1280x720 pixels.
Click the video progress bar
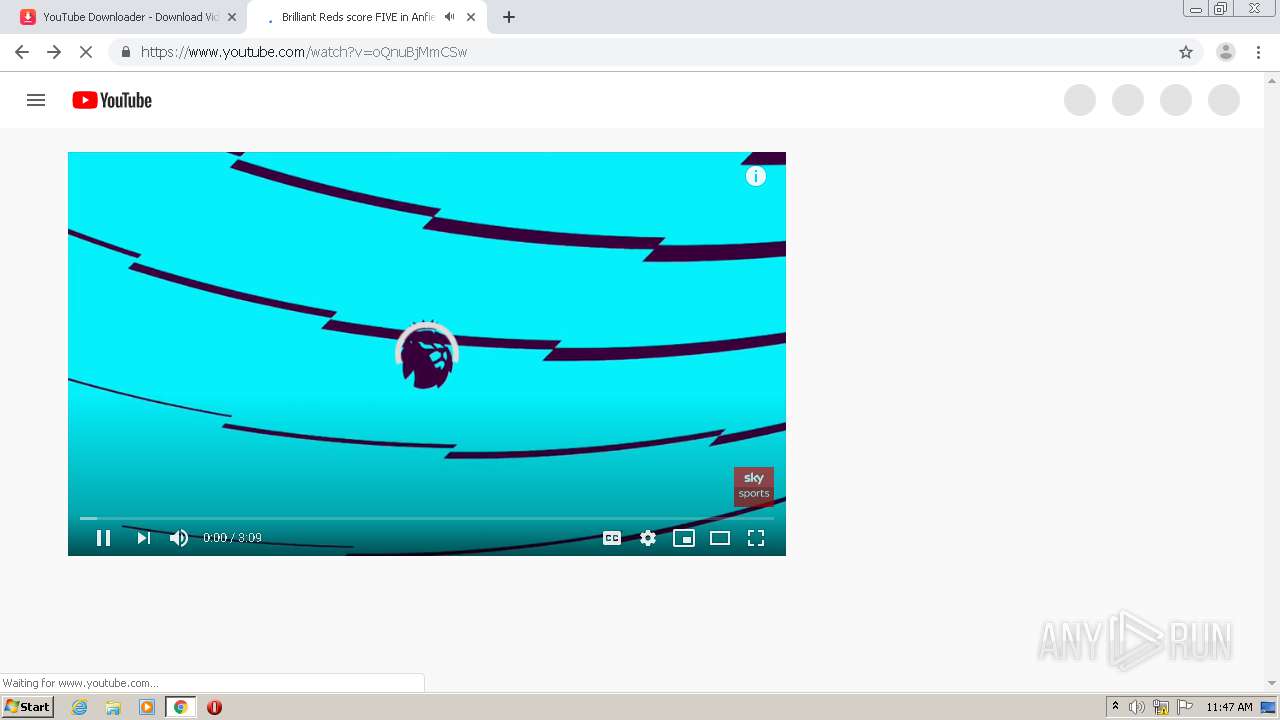click(x=427, y=518)
